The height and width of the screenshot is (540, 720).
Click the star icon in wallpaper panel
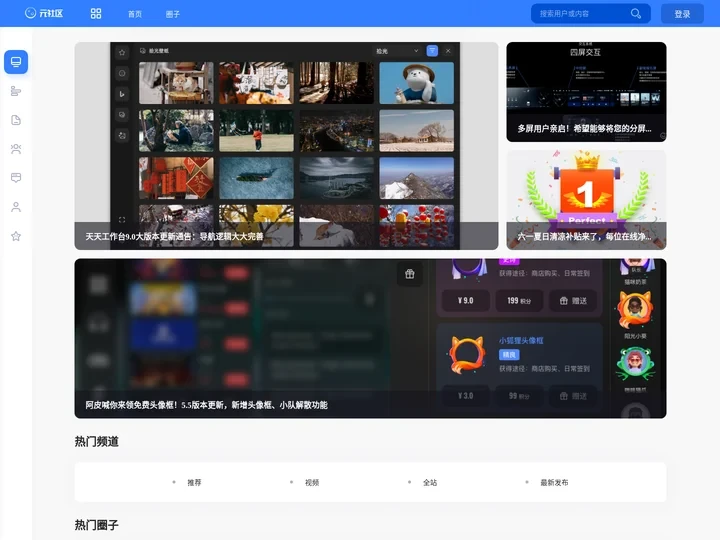122,52
